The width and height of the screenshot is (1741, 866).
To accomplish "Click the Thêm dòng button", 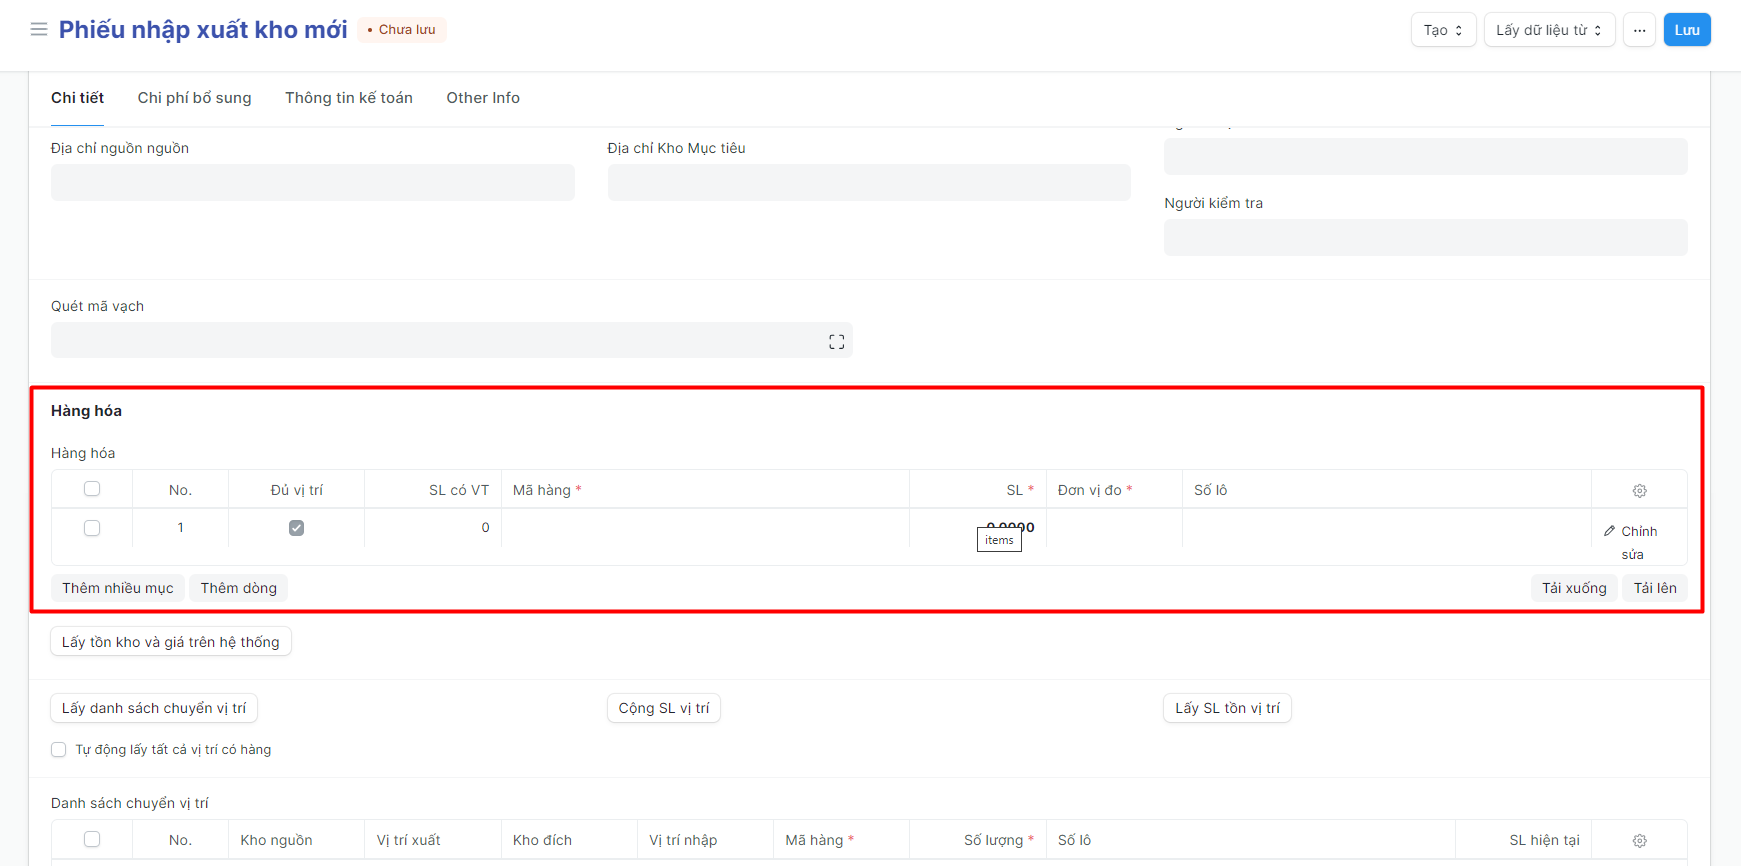I will tap(238, 588).
